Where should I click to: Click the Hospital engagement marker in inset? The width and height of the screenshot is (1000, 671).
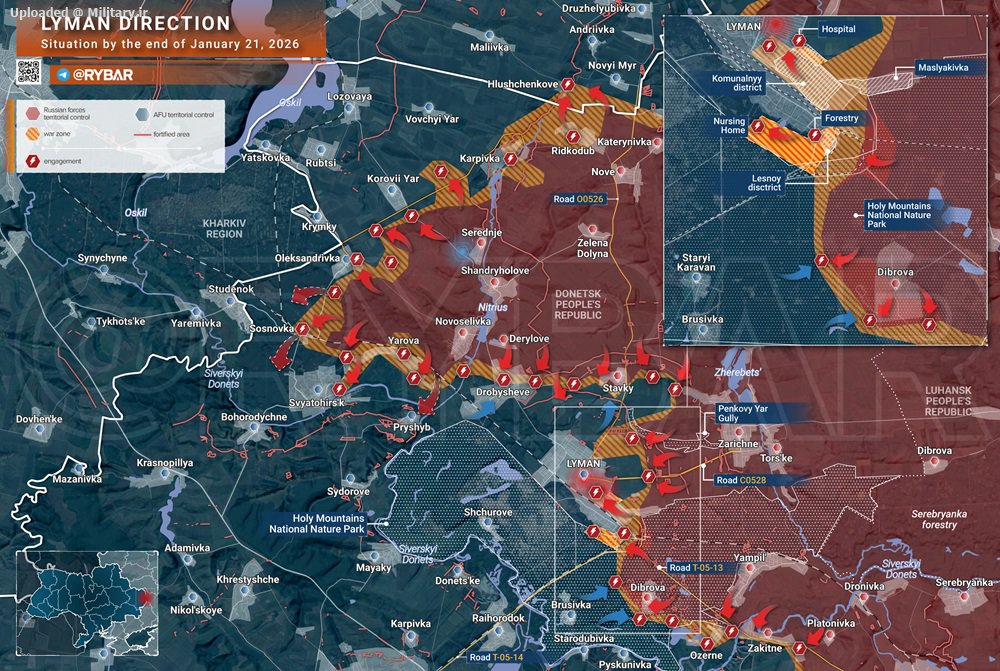point(799,41)
